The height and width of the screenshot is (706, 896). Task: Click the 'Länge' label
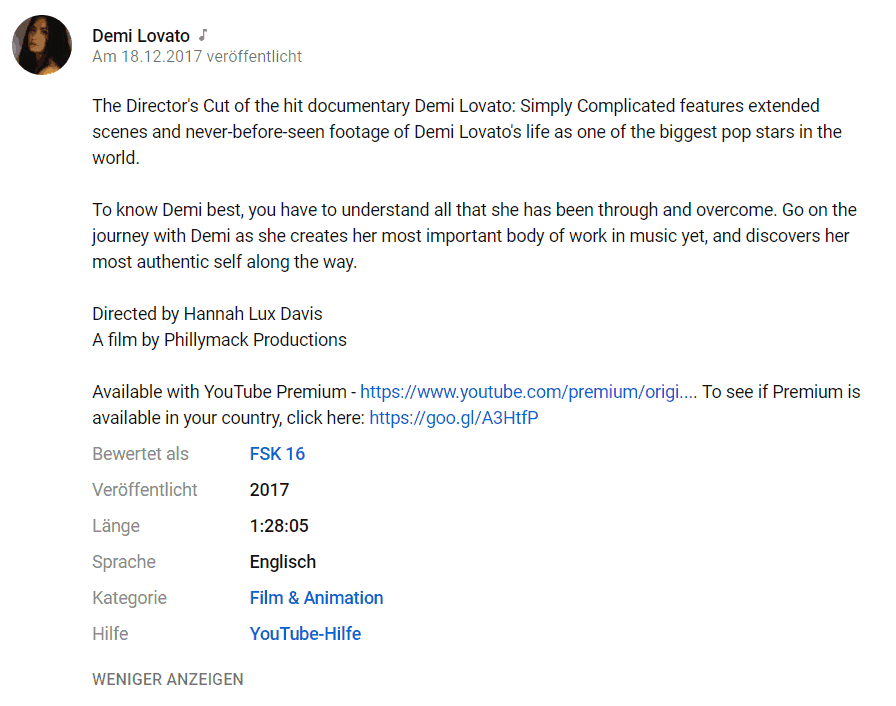[x=116, y=526]
